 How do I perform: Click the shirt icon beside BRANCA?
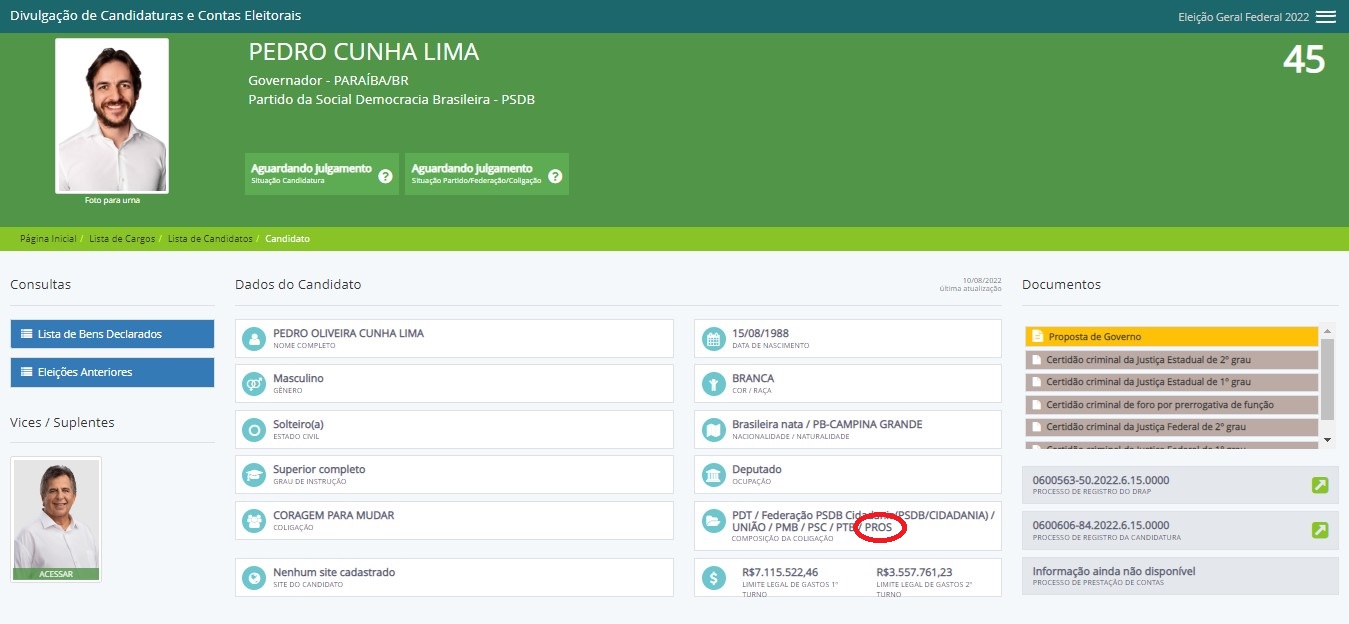714,384
